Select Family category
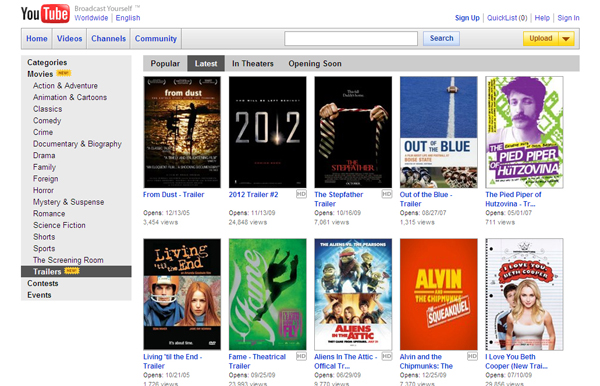Image resolution: width=600 pixels, height=386 pixels. click(44, 167)
